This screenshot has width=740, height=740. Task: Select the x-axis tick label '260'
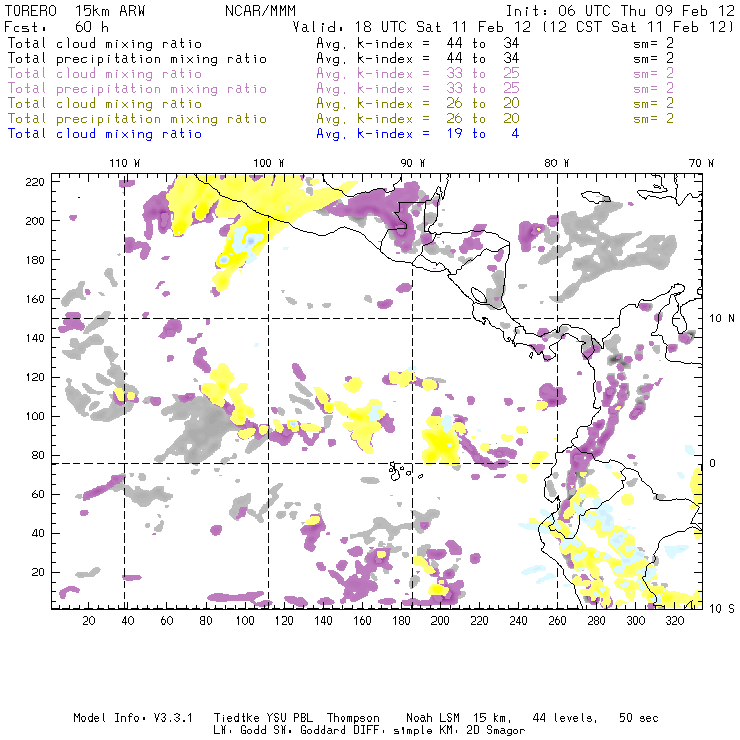coord(557,621)
